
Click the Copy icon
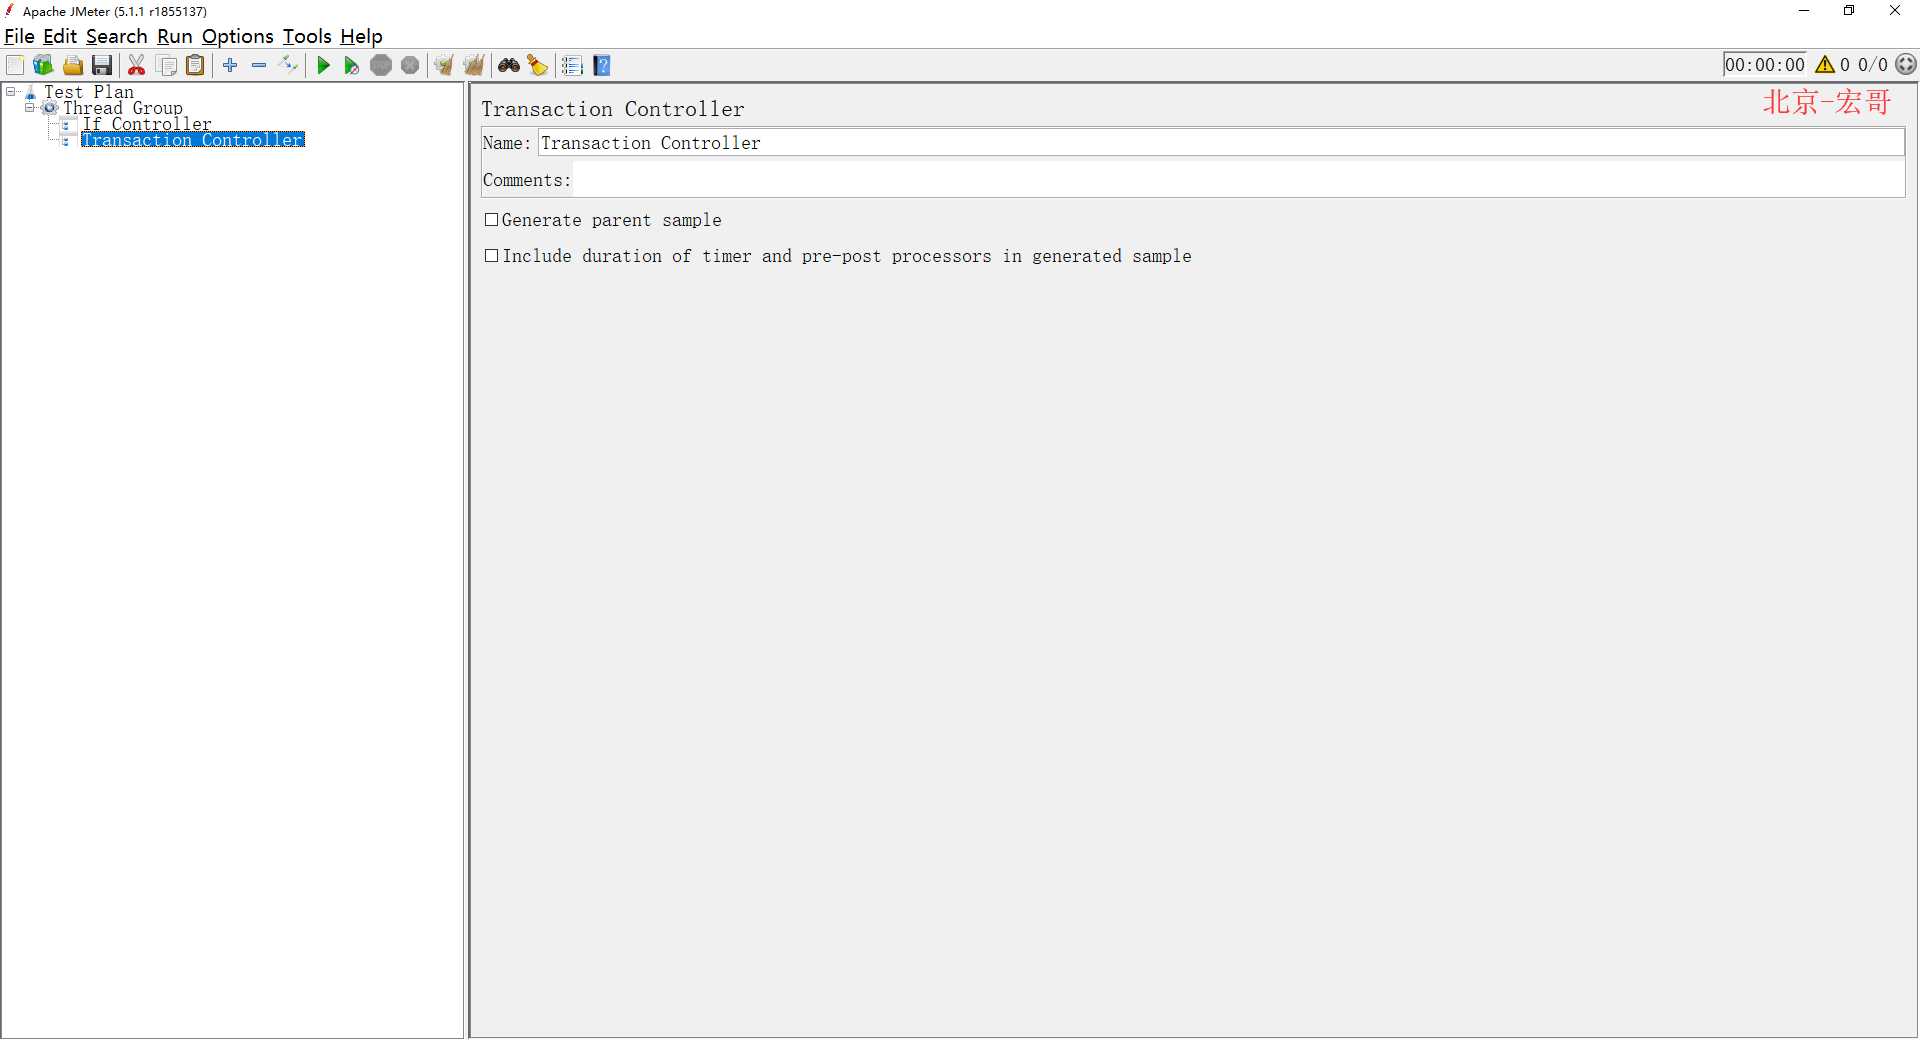(167, 65)
